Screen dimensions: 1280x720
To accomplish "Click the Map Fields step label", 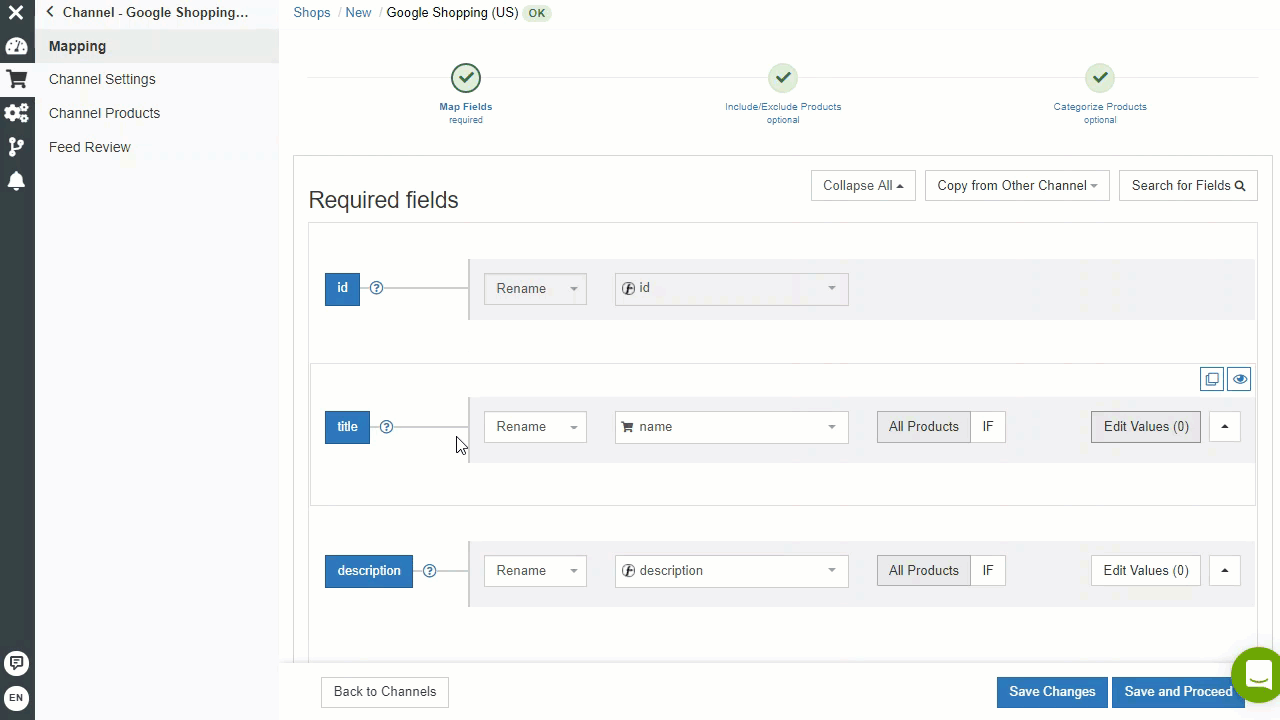I will pos(466,107).
